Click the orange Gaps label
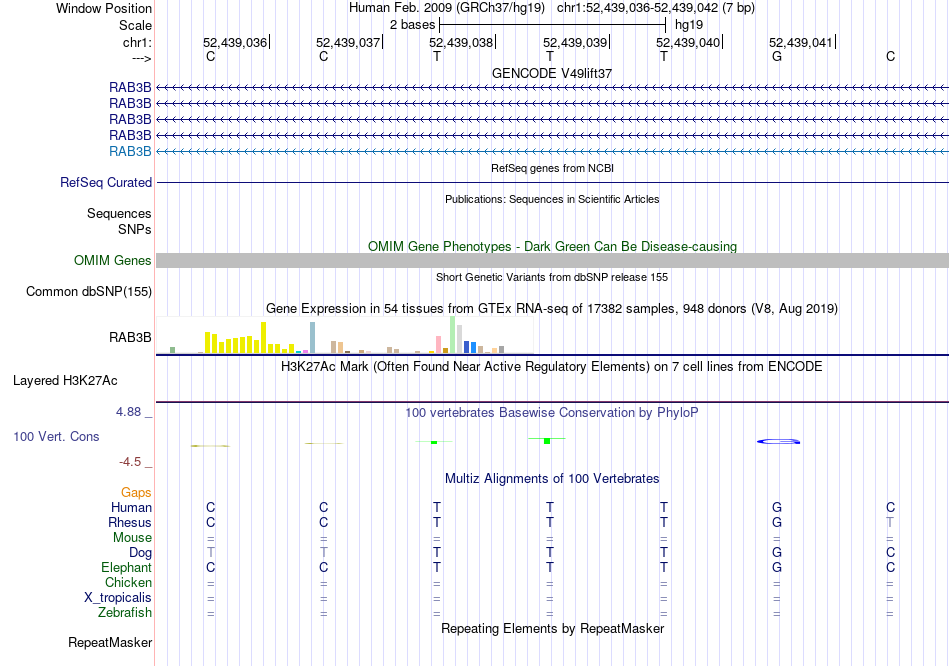The height and width of the screenshot is (666, 950). (x=136, y=493)
